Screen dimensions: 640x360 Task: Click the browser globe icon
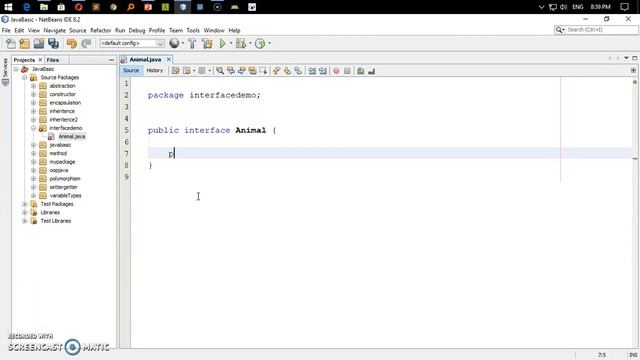174,43
